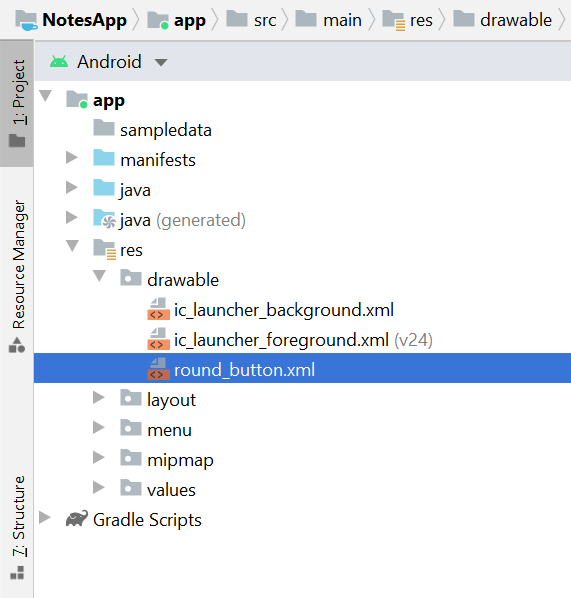Click the Gradle elephant icon
571x598 pixels.
click(77, 519)
